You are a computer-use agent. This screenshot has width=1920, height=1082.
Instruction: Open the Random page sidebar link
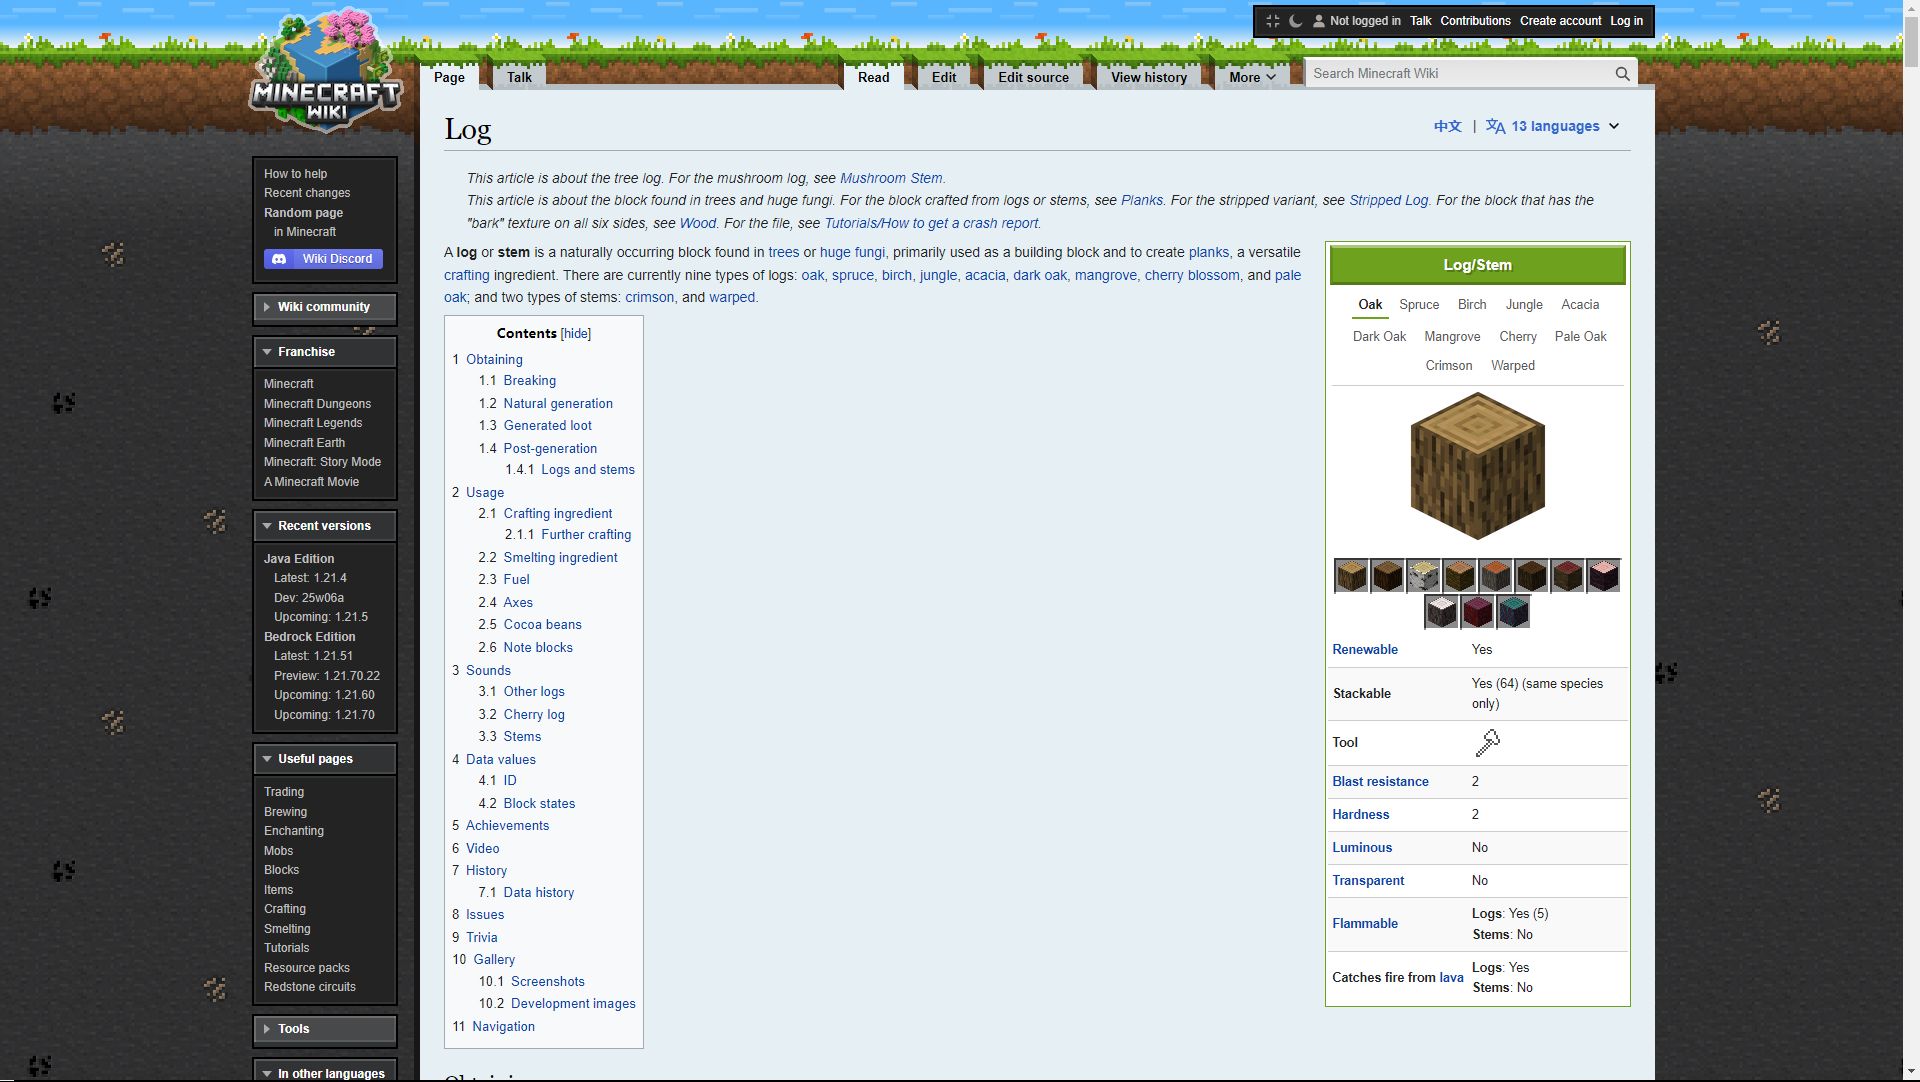click(303, 213)
